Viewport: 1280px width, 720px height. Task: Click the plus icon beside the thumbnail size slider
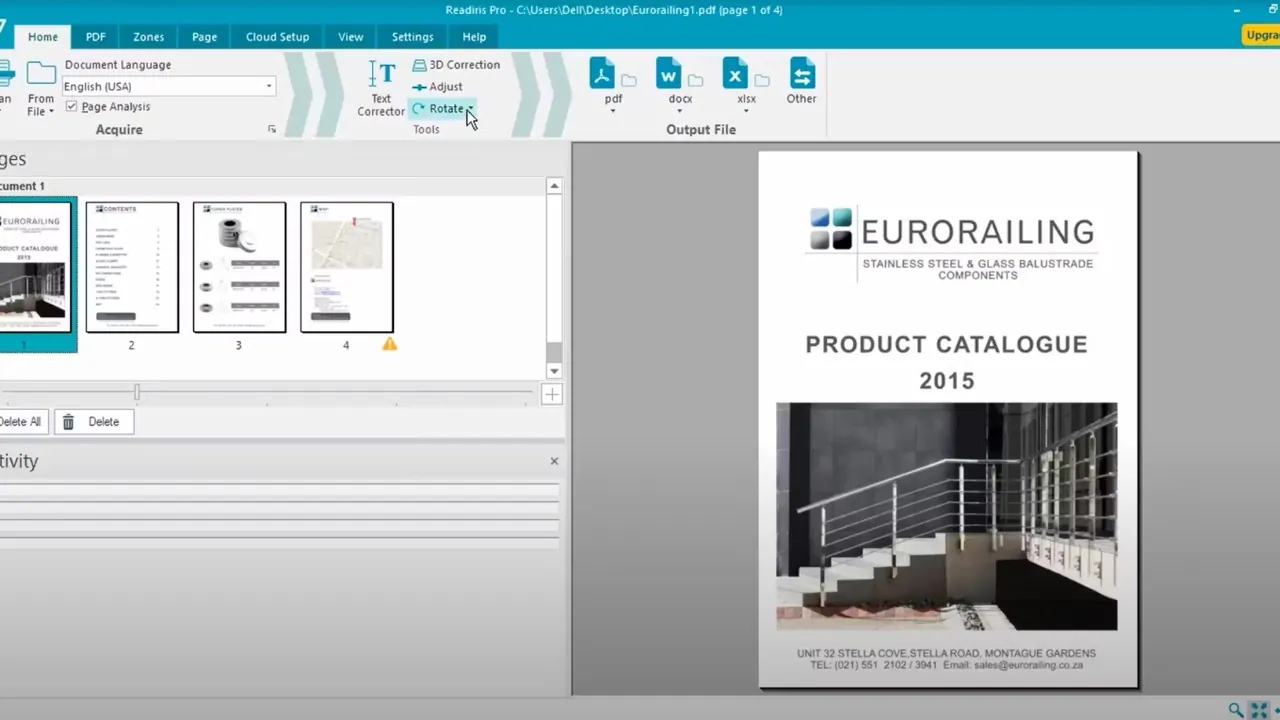pyautogui.click(x=551, y=394)
